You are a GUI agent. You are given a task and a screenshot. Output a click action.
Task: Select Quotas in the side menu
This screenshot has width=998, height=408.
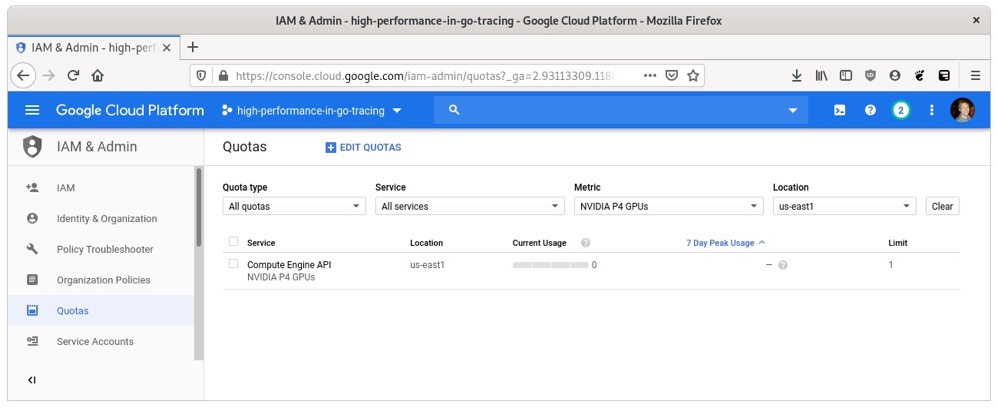click(102, 311)
